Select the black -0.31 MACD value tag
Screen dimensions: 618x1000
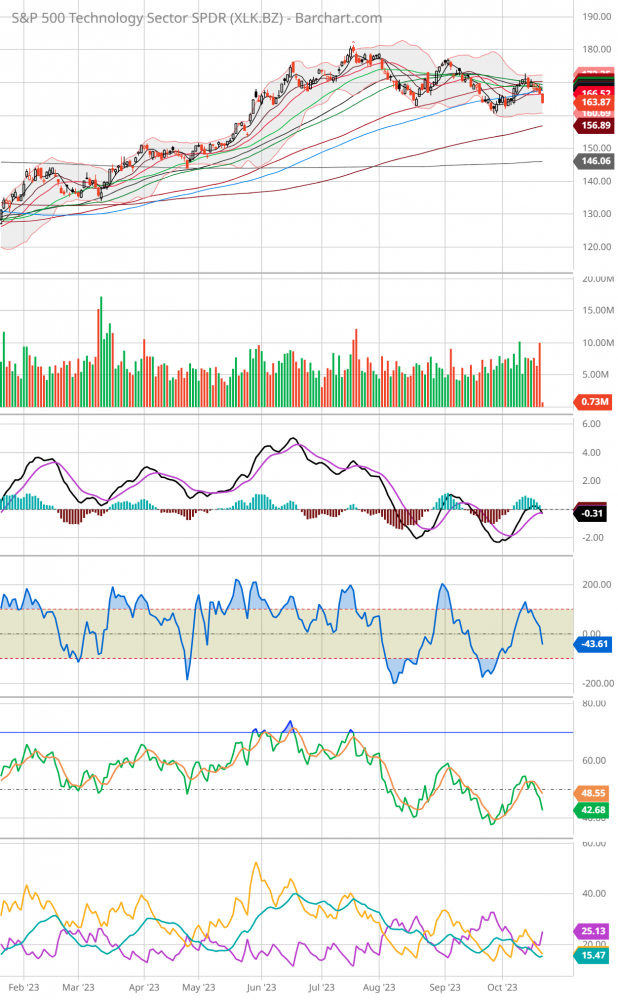pos(594,513)
